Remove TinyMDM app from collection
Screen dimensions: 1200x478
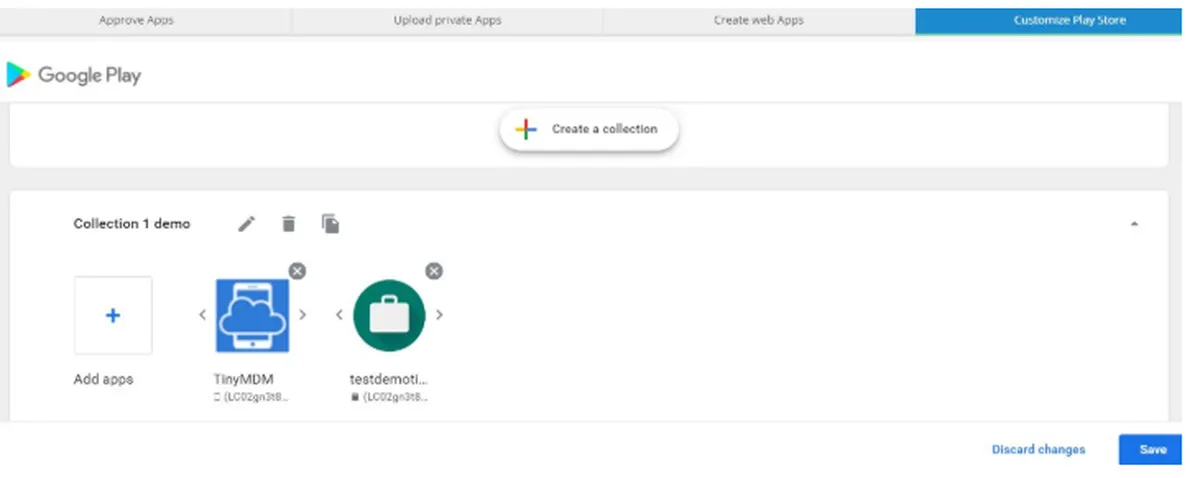(x=297, y=271)
